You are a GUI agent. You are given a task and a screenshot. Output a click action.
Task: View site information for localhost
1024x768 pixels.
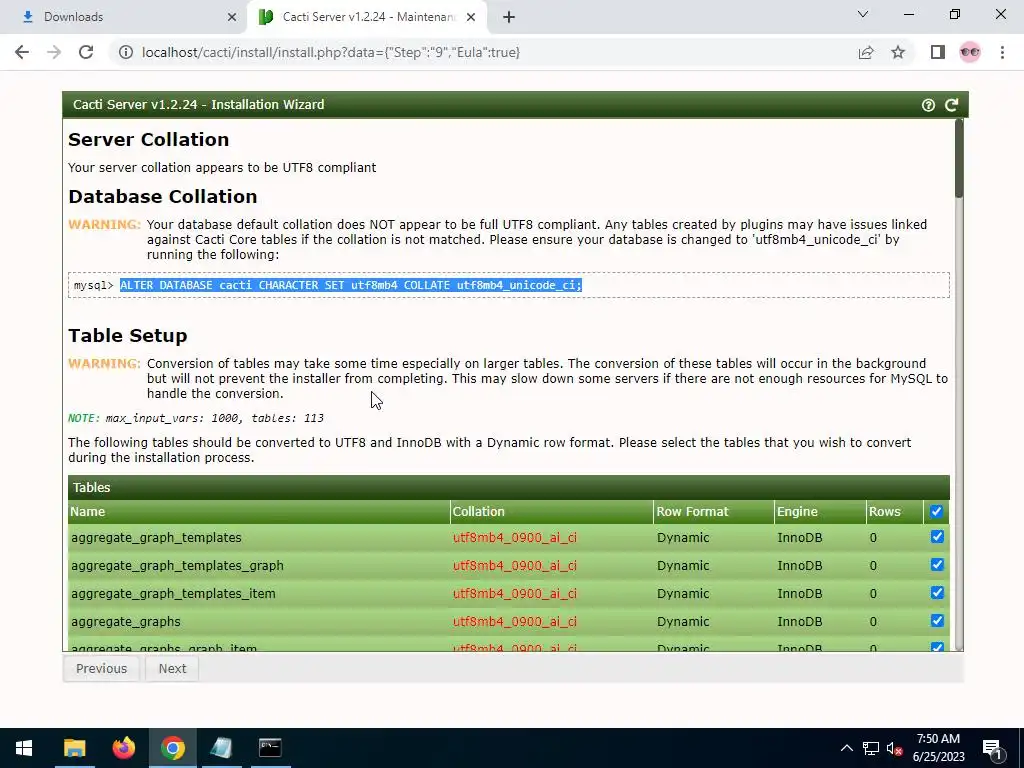[126, 52]
